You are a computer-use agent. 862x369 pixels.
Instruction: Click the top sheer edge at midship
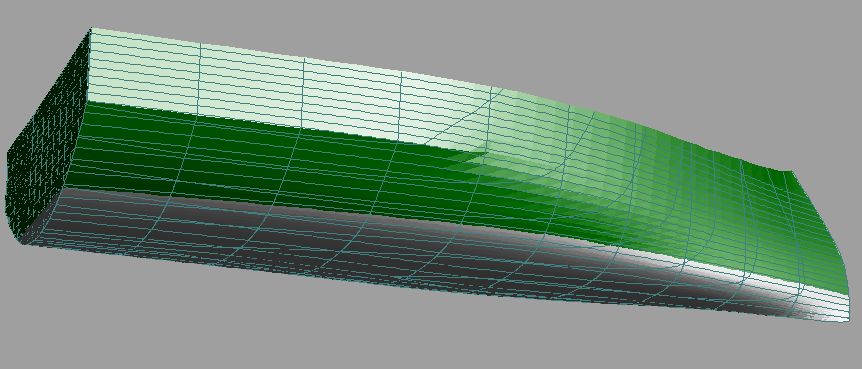[401, 71]
